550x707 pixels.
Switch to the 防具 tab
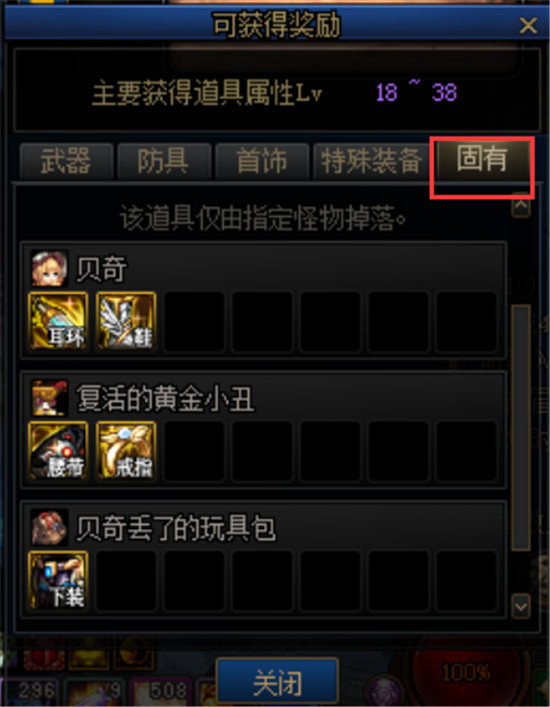164,161
